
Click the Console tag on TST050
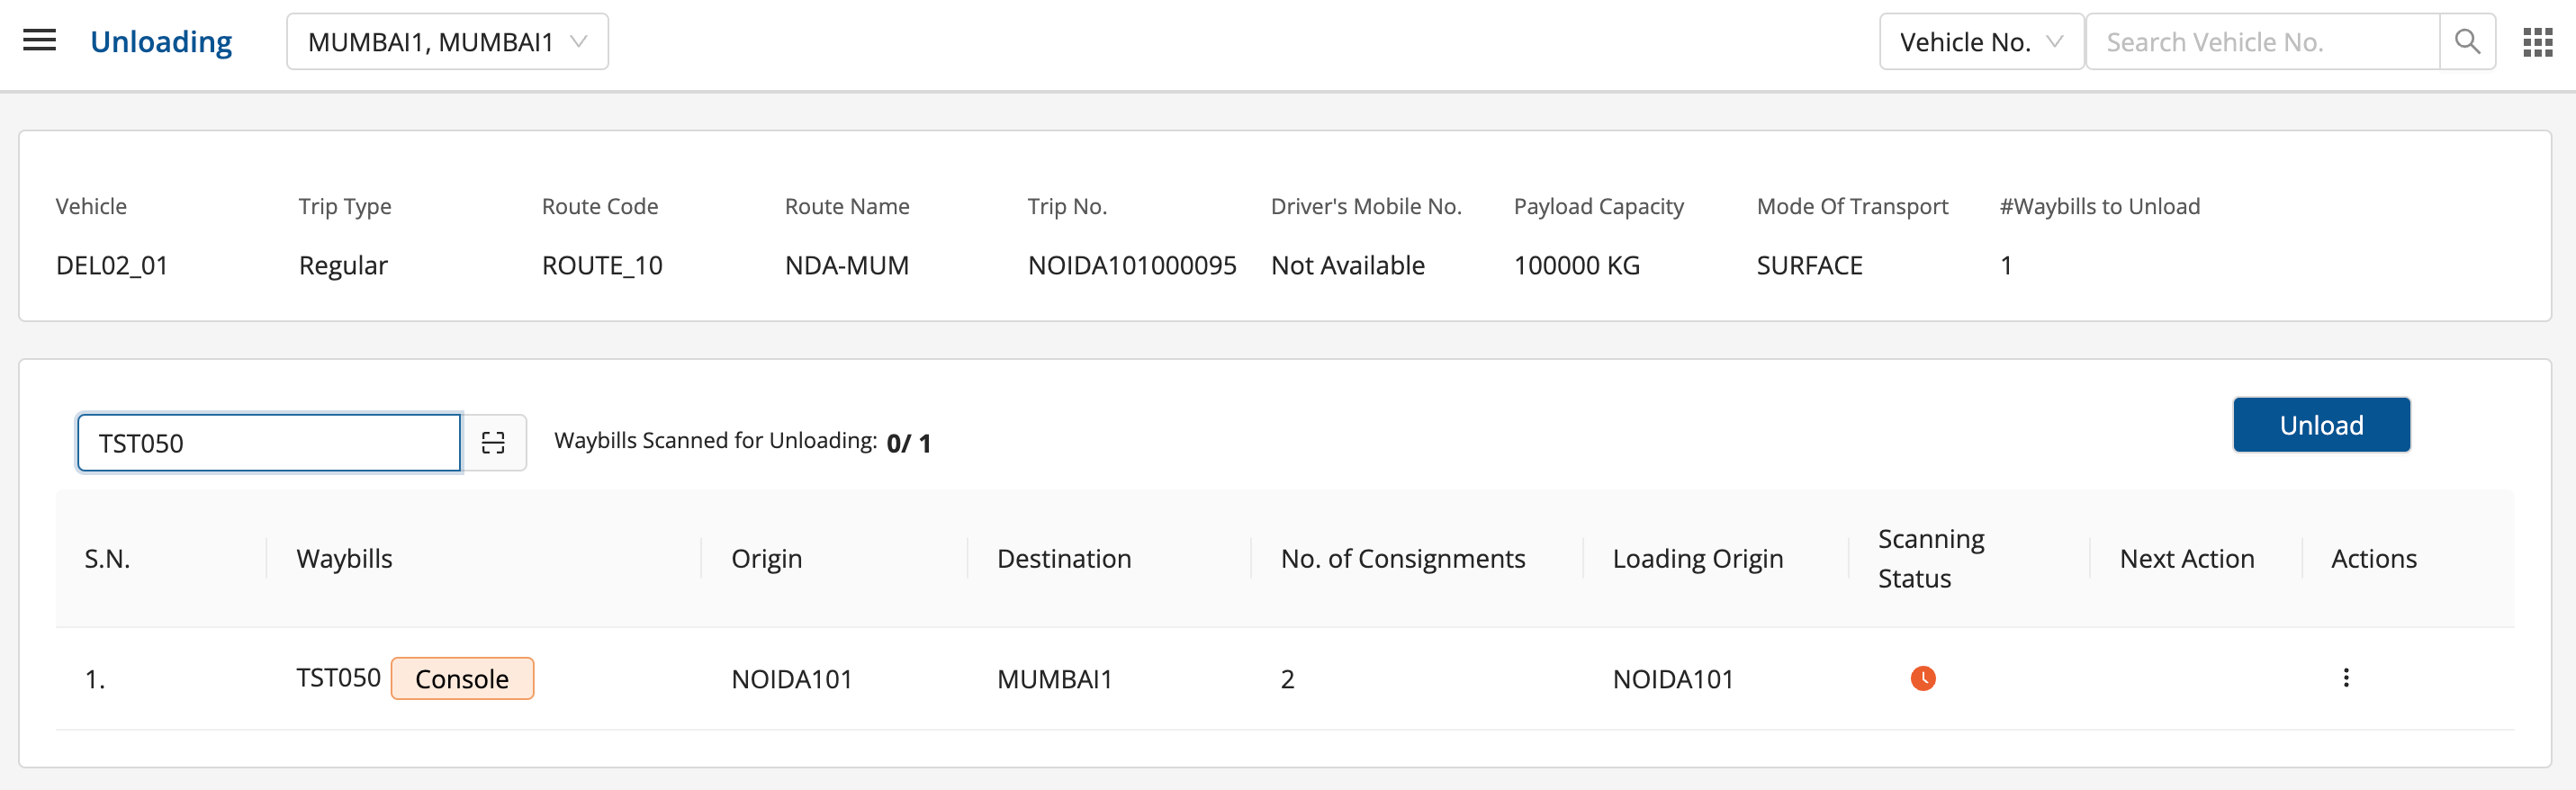tap(462, 679)
